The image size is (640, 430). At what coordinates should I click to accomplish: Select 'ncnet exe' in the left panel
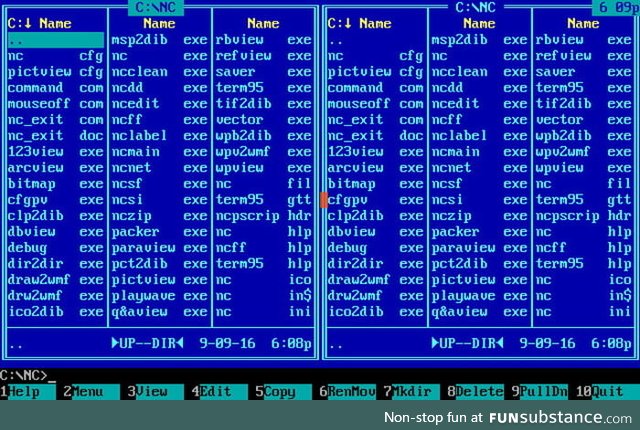click(160, 168)
